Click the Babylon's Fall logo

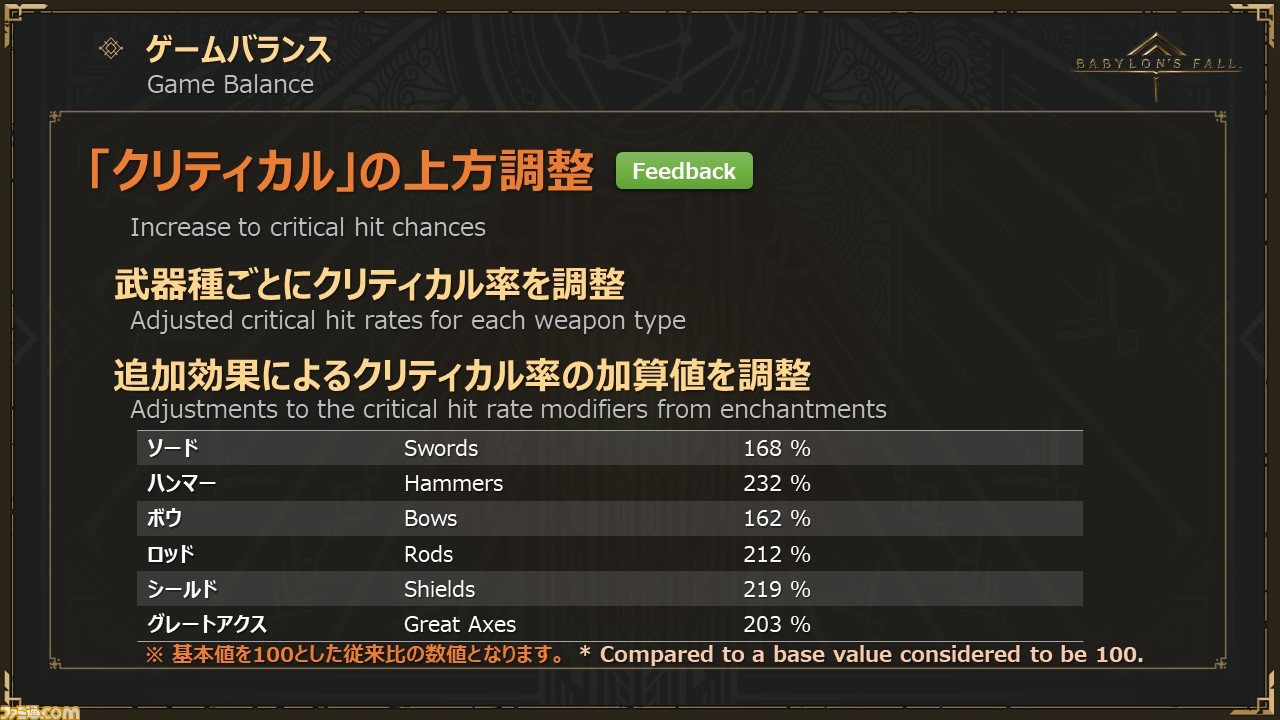1157,64
